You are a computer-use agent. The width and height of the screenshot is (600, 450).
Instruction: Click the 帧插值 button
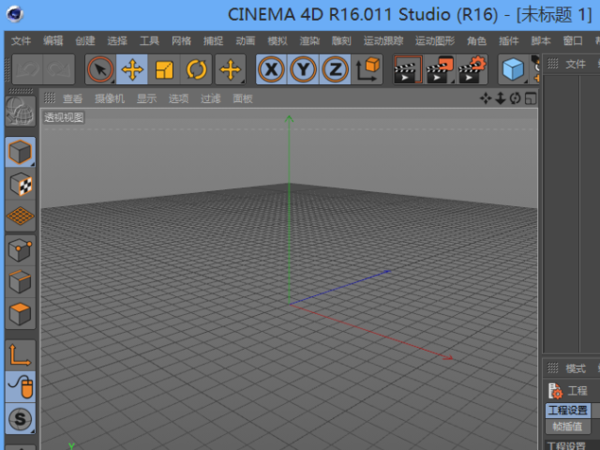[x=567, y=426]
